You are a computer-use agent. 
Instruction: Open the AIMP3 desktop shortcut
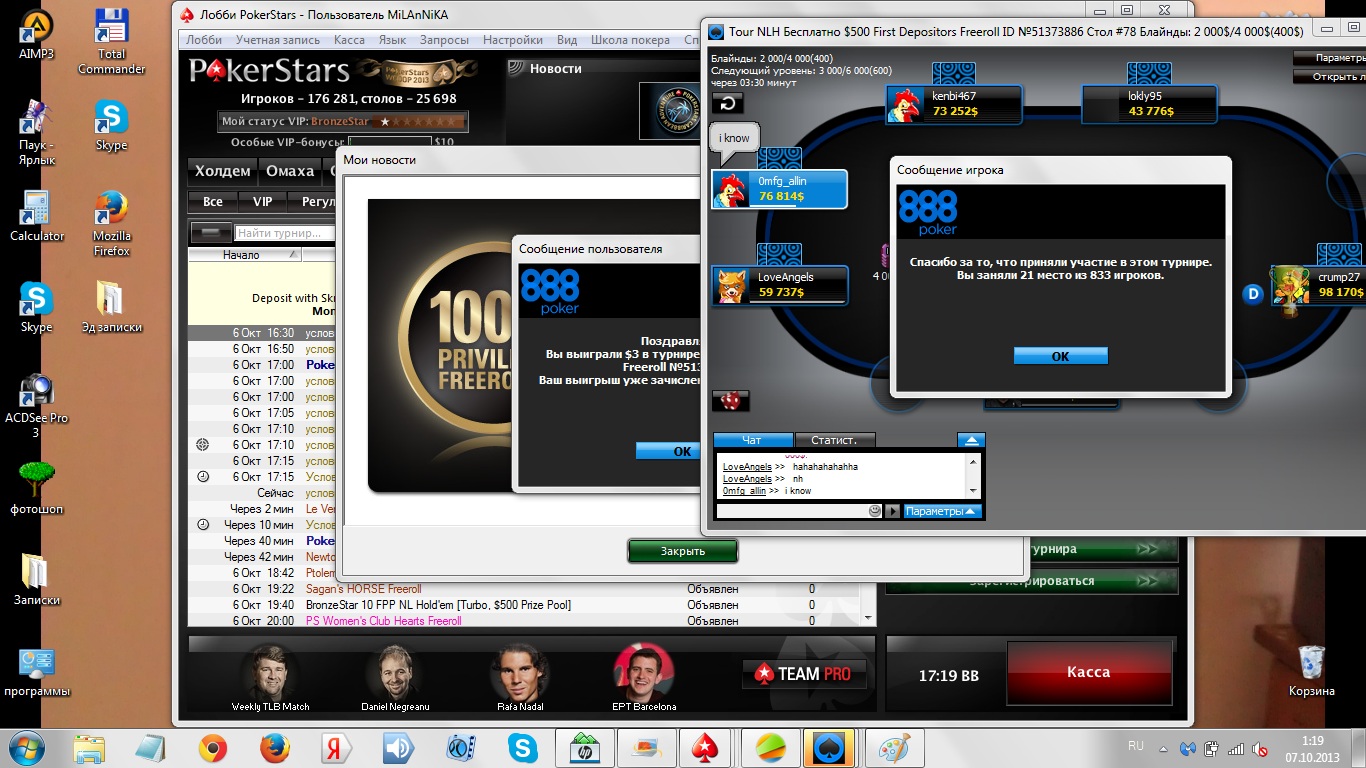coord(37,33)
